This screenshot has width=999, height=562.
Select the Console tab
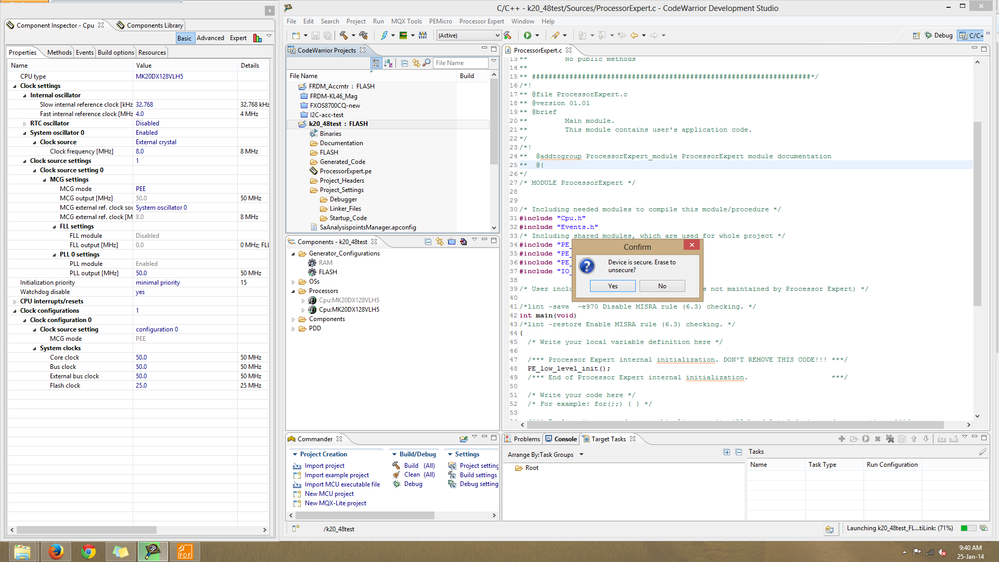click(x=561, y=439)
